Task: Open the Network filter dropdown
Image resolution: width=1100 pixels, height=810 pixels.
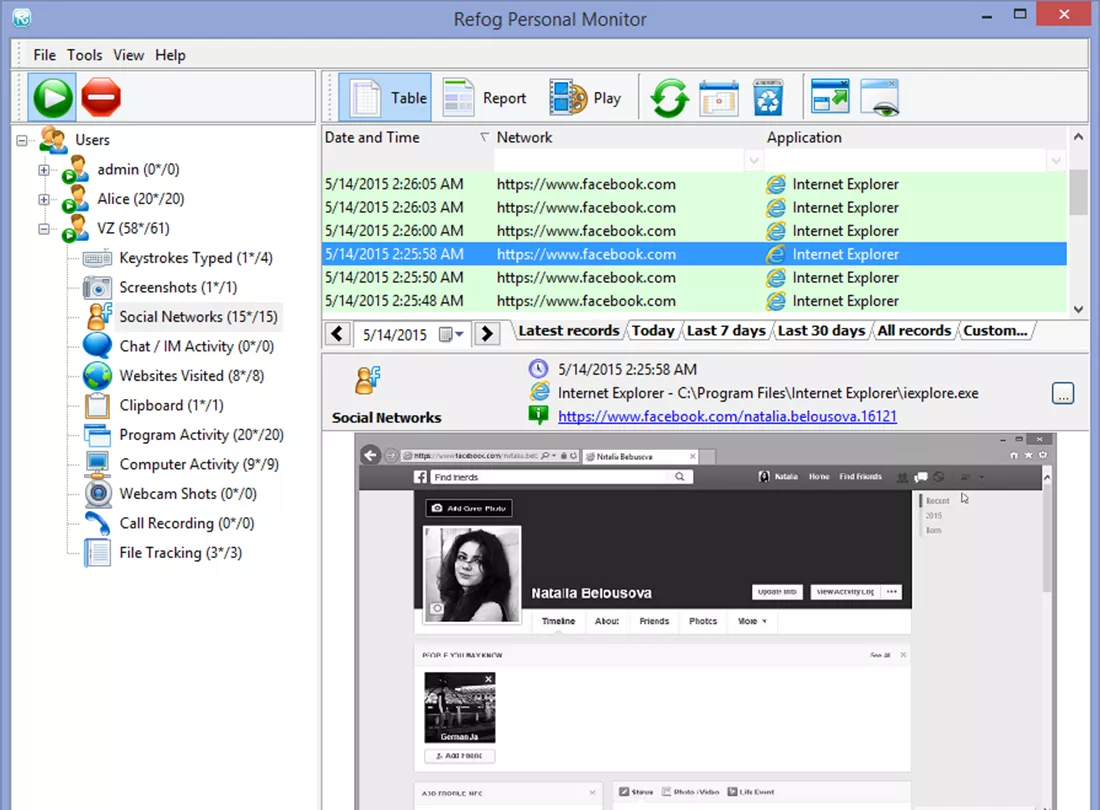Action: click(x=753, y=161)
